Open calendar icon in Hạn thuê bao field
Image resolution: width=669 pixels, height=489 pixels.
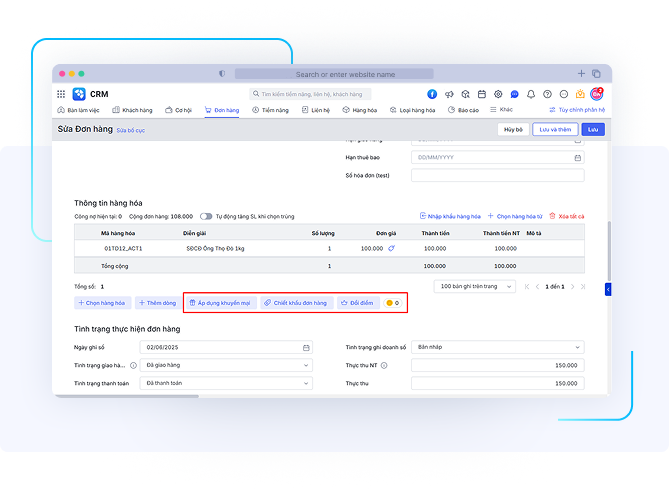point(577,158)
